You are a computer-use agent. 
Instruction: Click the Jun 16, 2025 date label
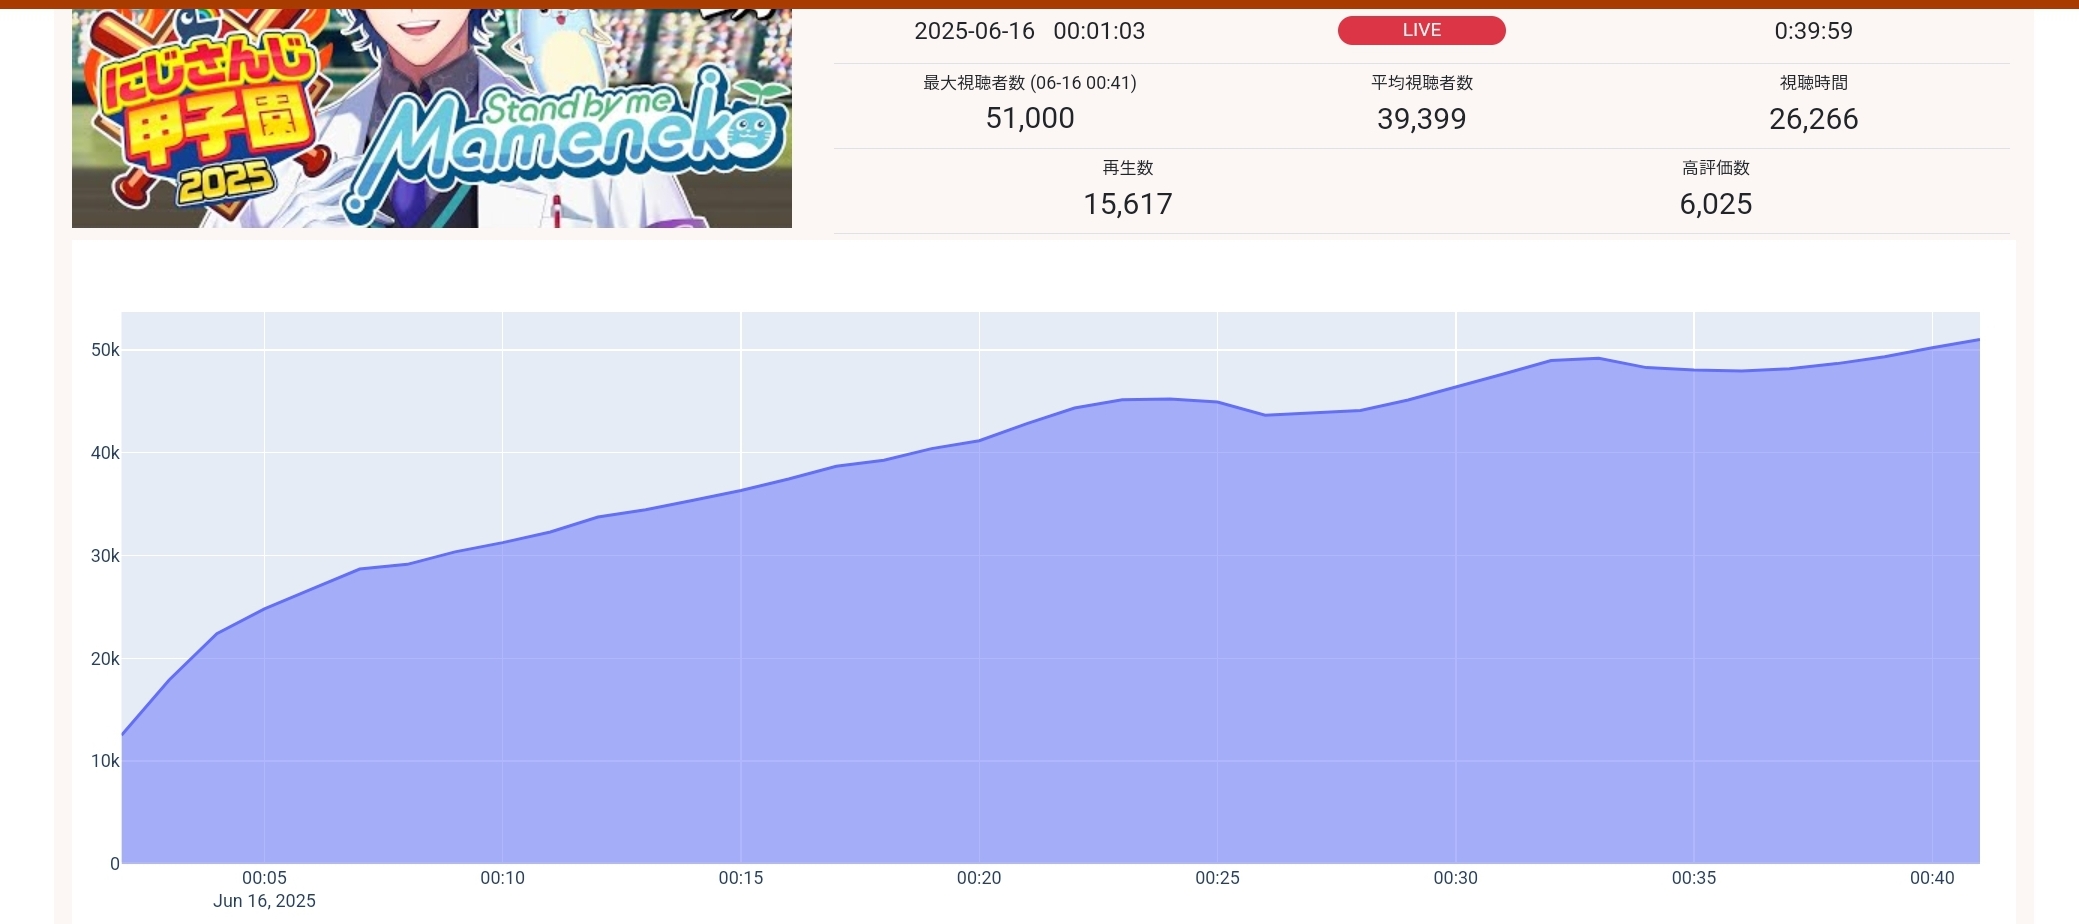click(x=264, y=901)
